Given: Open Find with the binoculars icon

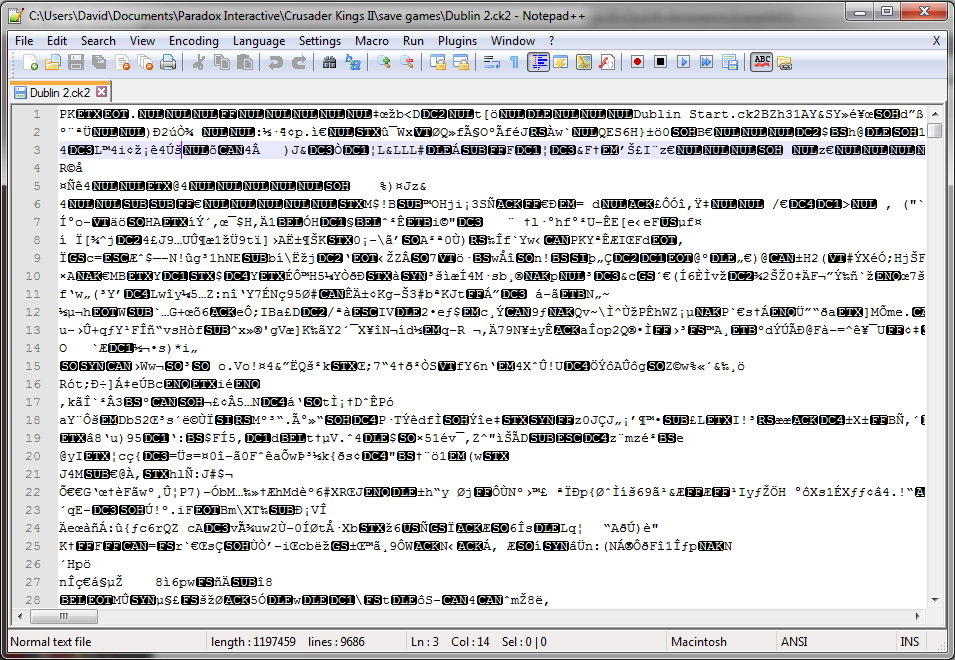Looking at the screenshot, I should click(x=329, y=63).
